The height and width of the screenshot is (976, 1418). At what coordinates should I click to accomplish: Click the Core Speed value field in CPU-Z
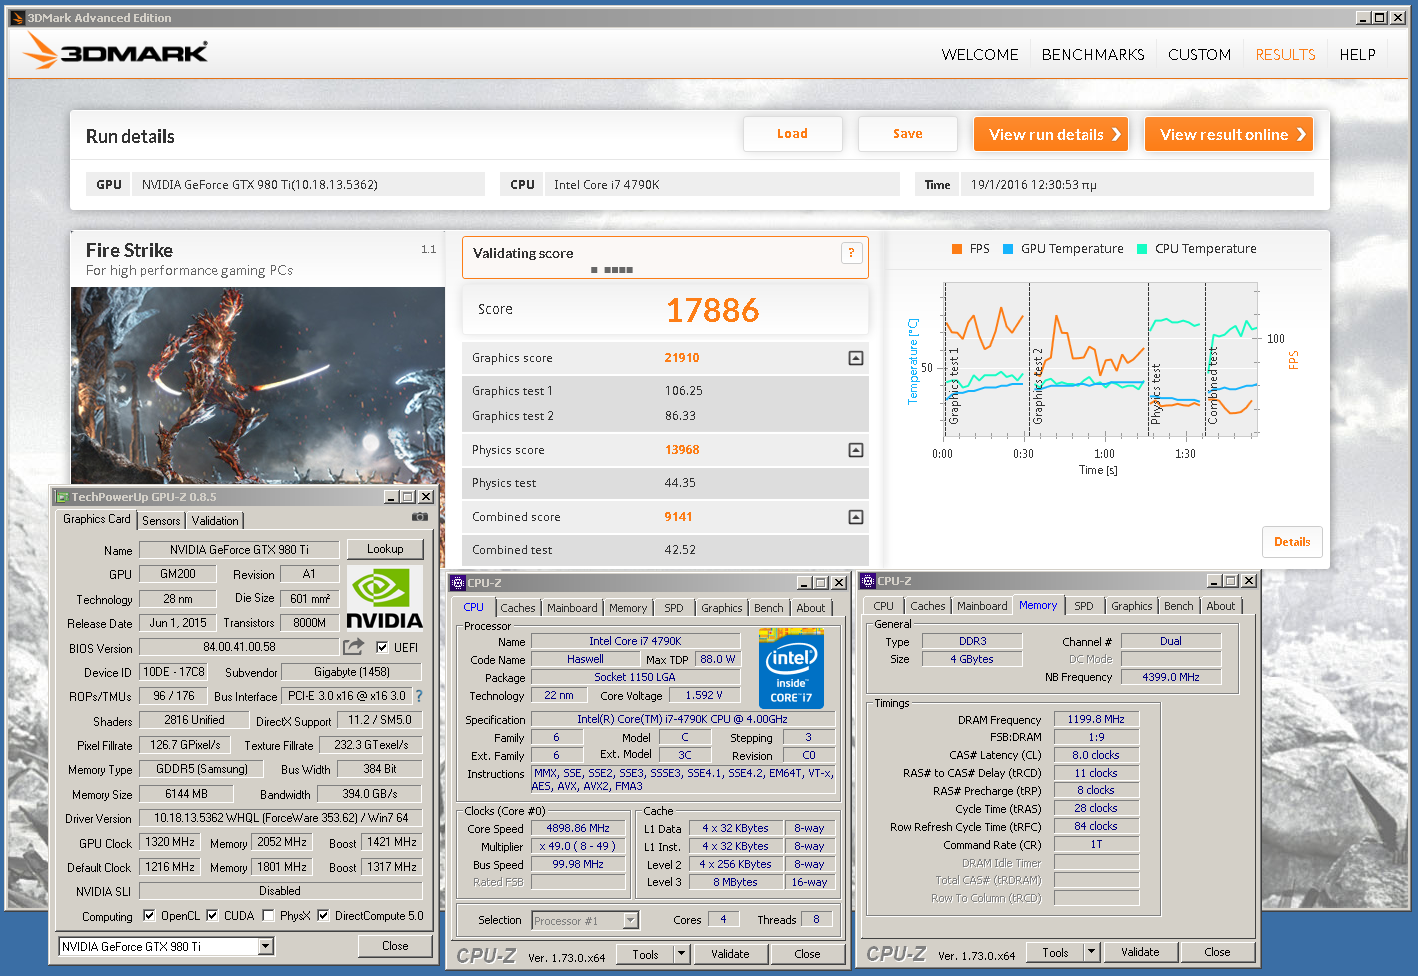pos(578,828)
